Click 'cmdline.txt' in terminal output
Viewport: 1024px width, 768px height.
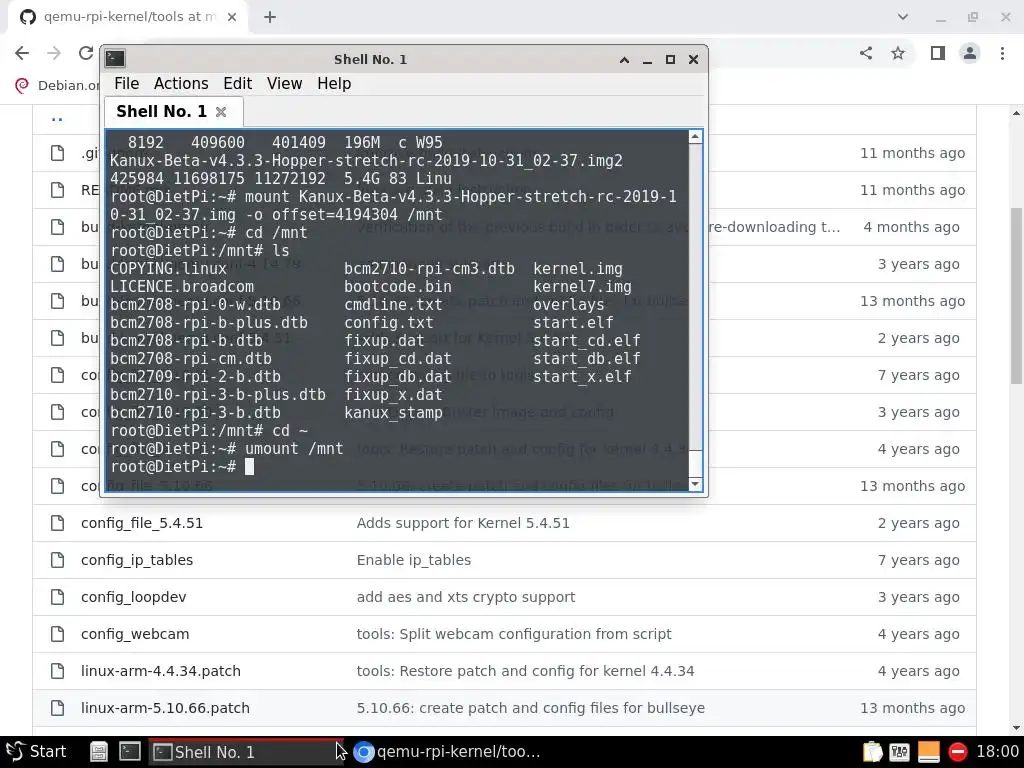tap(393, 304)
